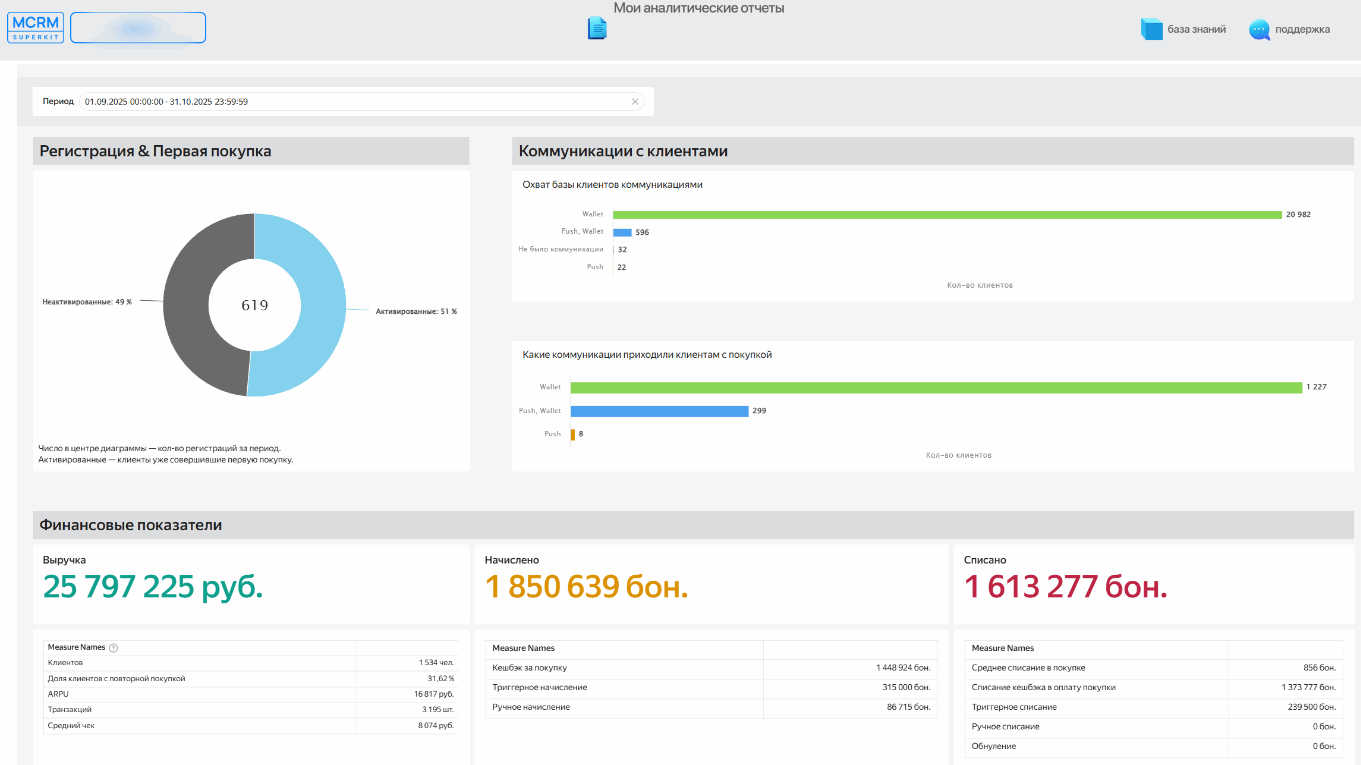The height and width of the screenshot is (765, 1361).
Task: Click the Начислено 1 850 639 бон. value
Action: click(x=586, y=588)
